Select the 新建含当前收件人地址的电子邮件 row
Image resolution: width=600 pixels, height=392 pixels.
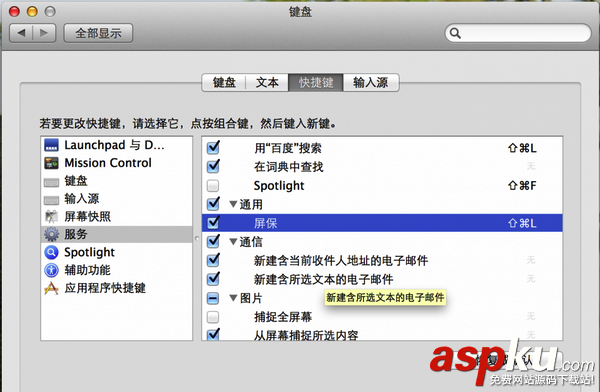(382, 261)
